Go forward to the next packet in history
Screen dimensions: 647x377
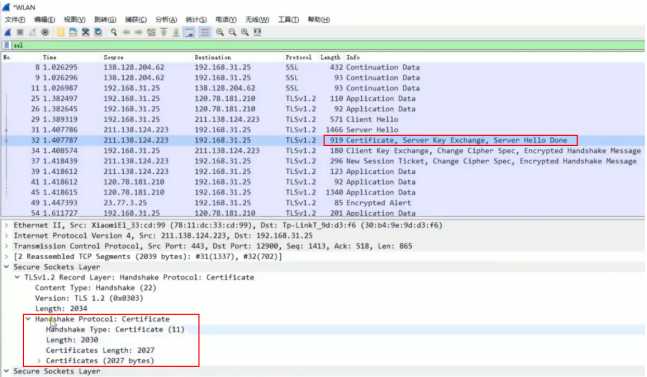click(x=138, y=32)
